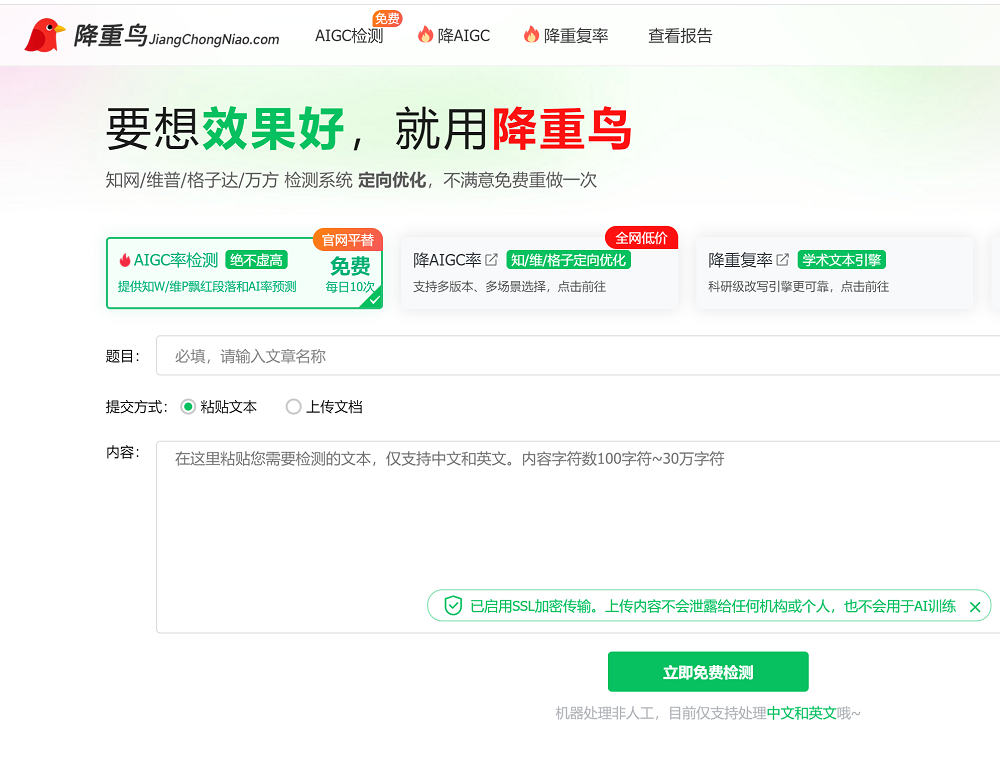The height and width of the screenshot is (770, 1000).
Task: Open the 降AIGC率 card
Action: tap(539, 273)
